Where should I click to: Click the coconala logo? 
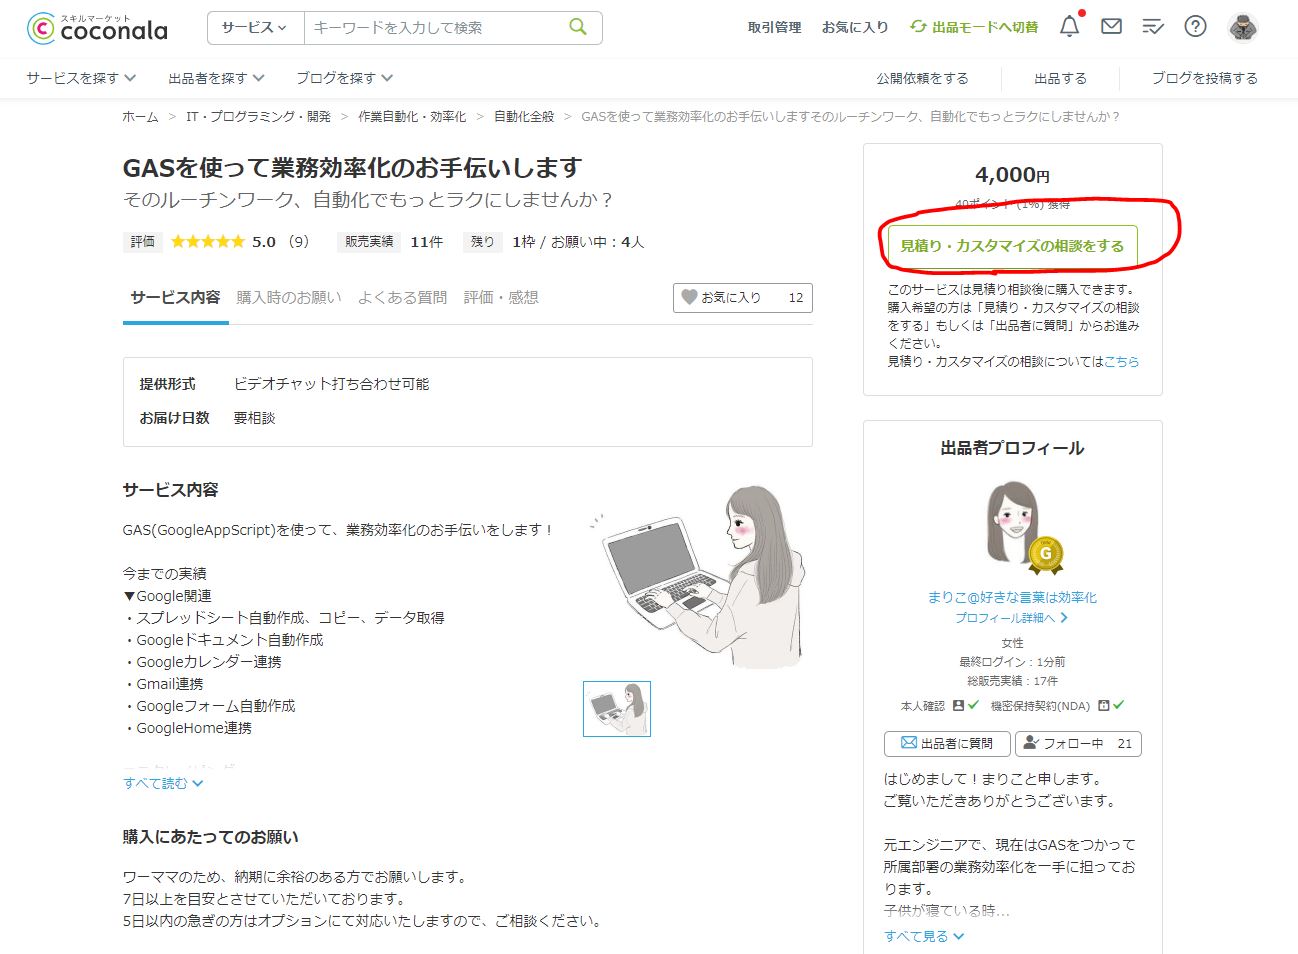click(x=97, y=28)
